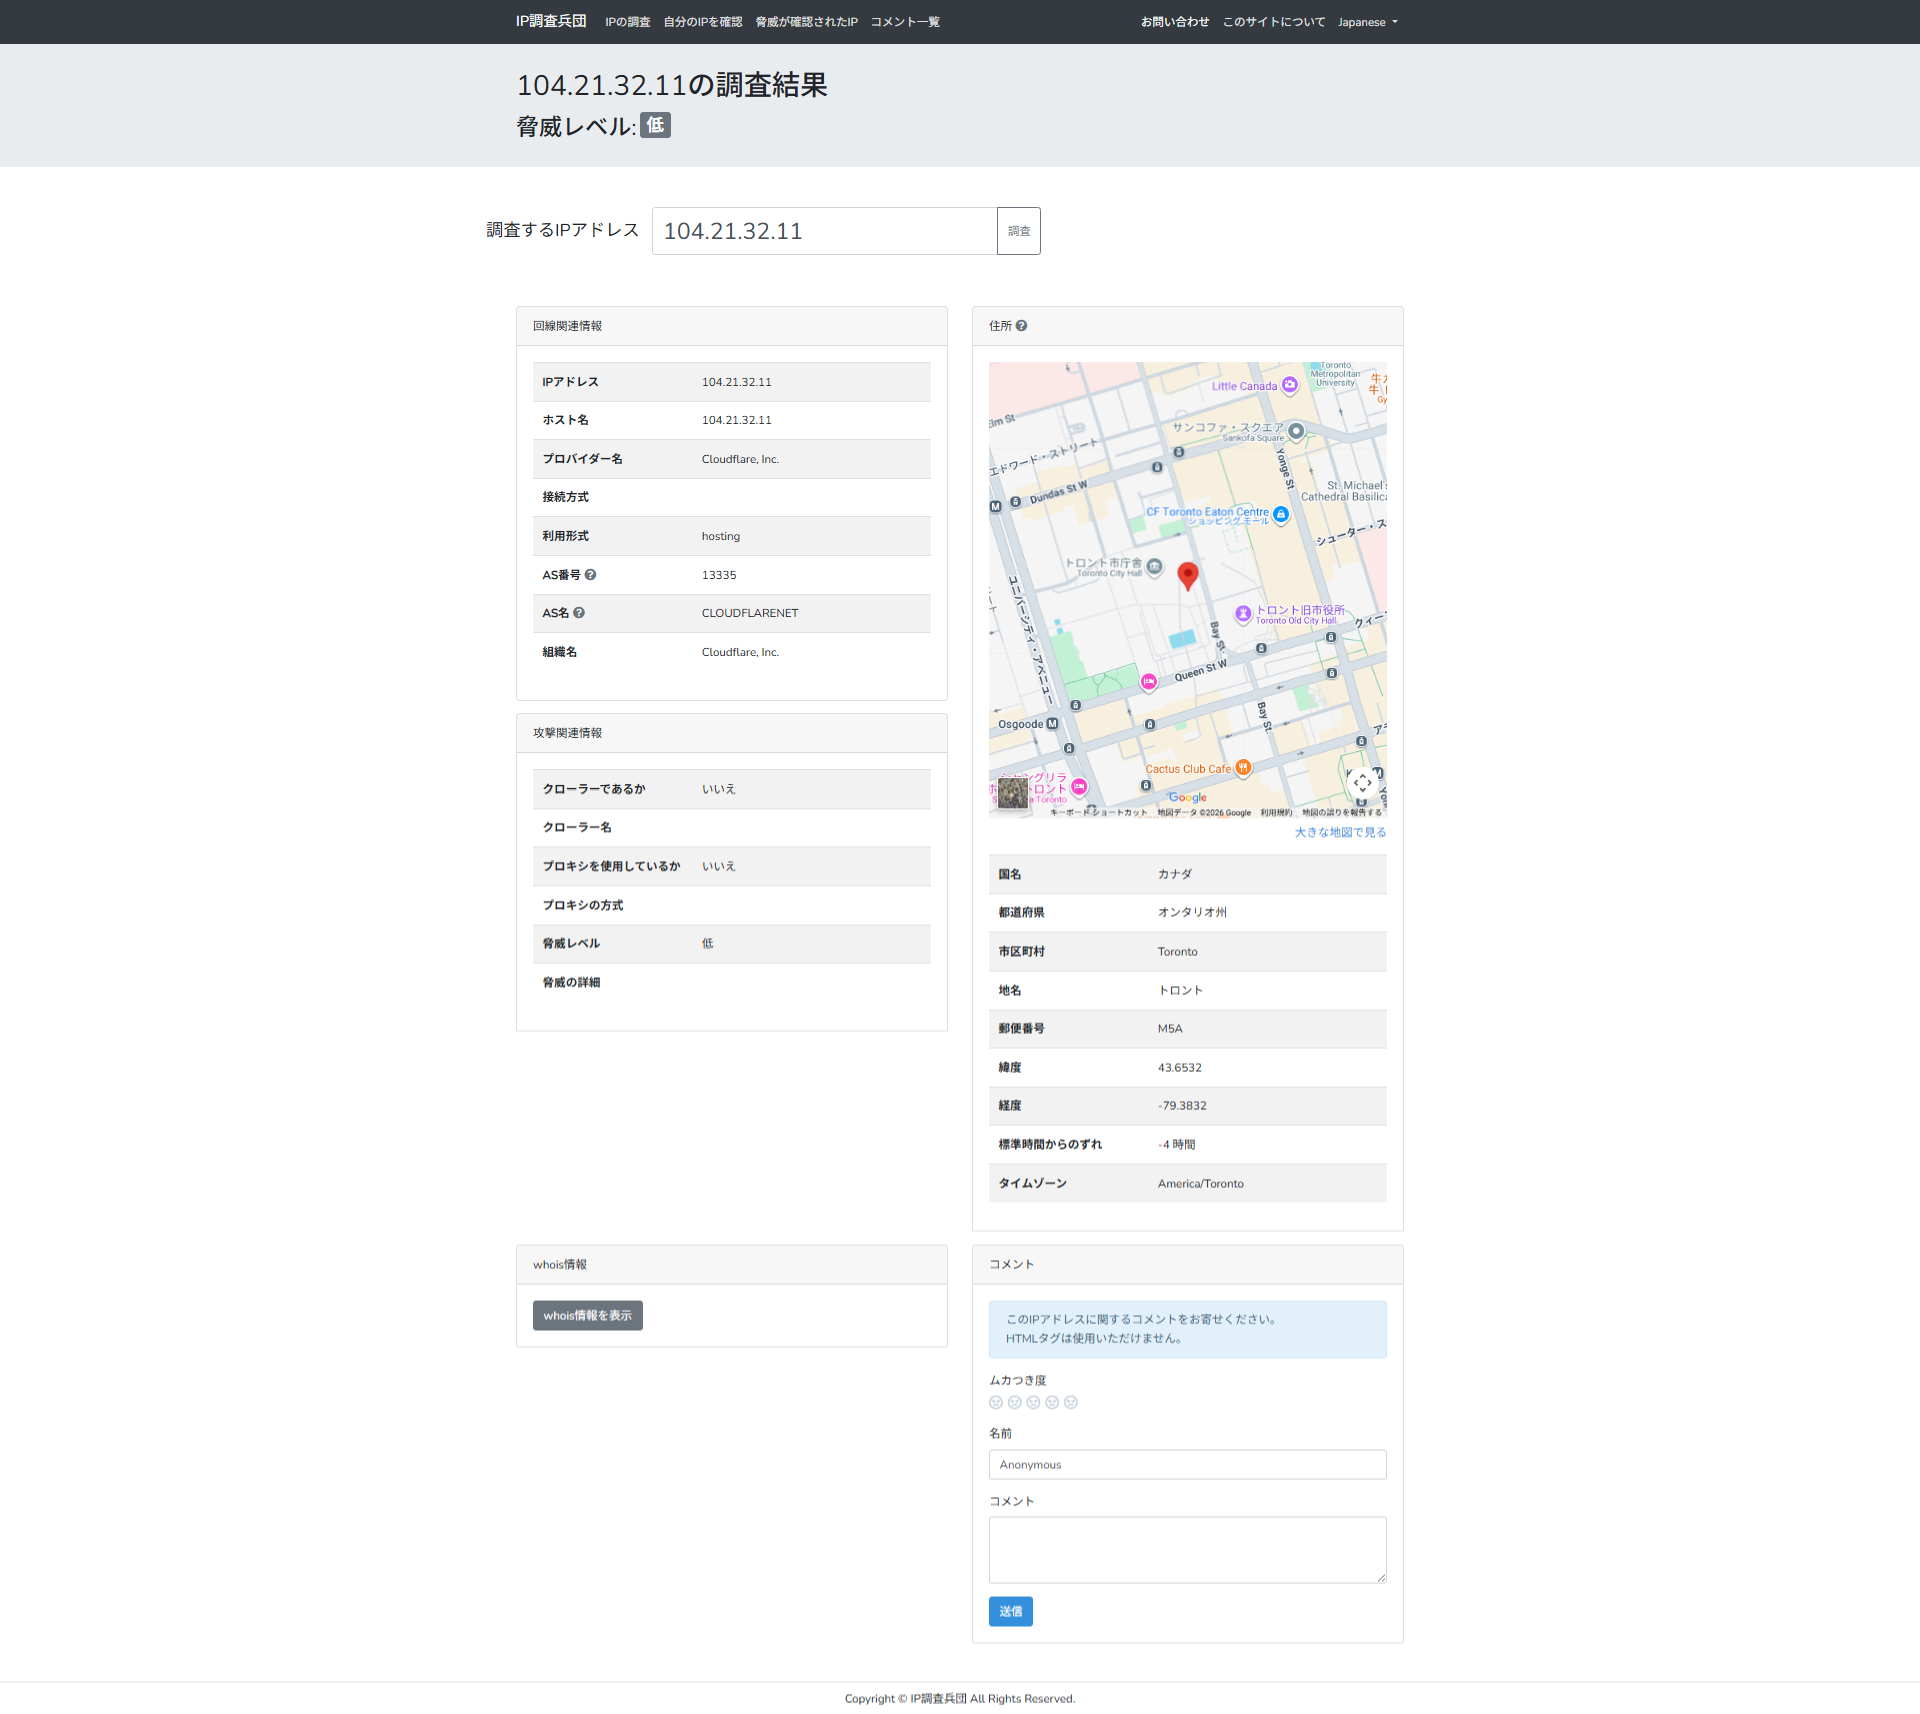Image resolution: width=1920 pixels, height=1714 pixels.
Task: Click the 大きな地図で見る link
Action: point(1340,832)
